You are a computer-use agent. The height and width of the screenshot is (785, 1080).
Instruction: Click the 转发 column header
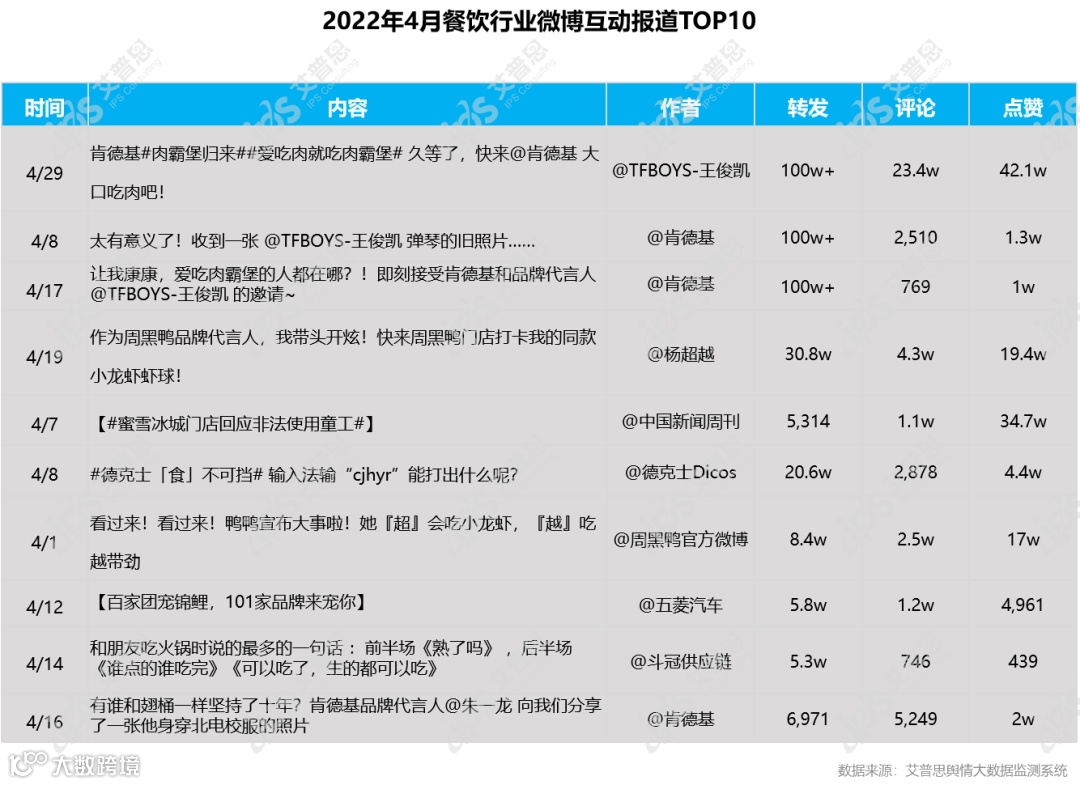pyautogui.click(x=808, y=107)
